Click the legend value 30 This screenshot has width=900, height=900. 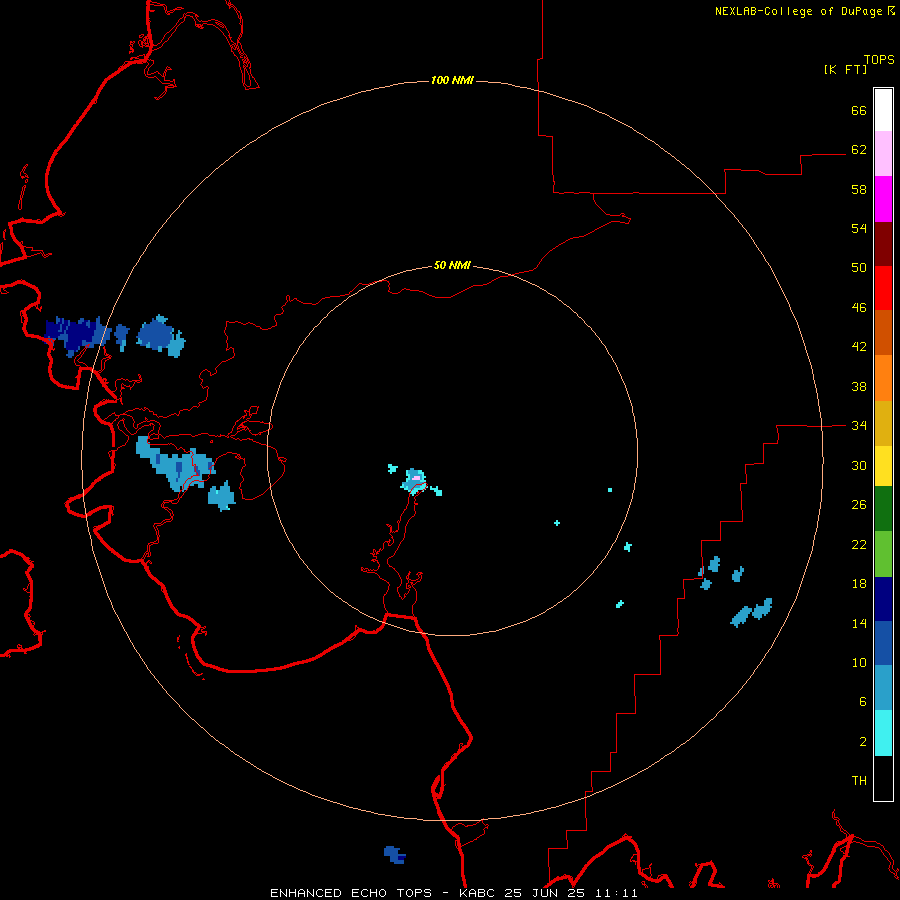tap(859, 465)
